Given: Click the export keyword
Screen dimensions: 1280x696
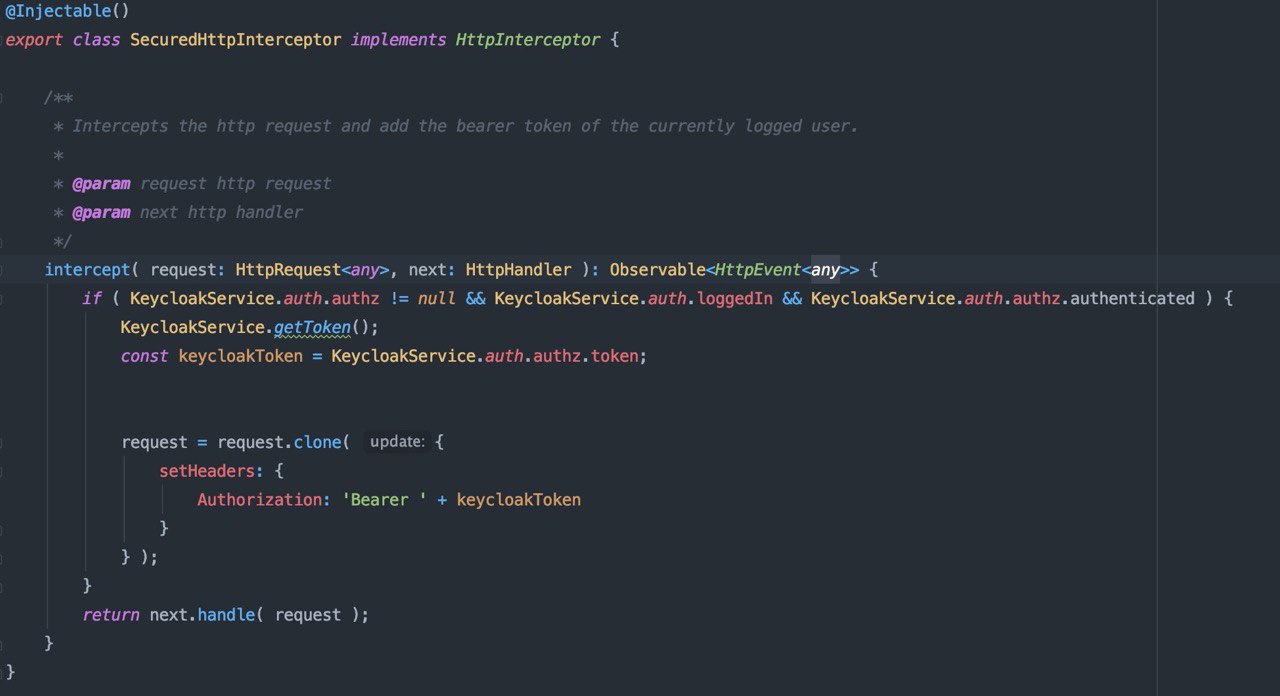Looking at the screenshot, I should [34, 40].
